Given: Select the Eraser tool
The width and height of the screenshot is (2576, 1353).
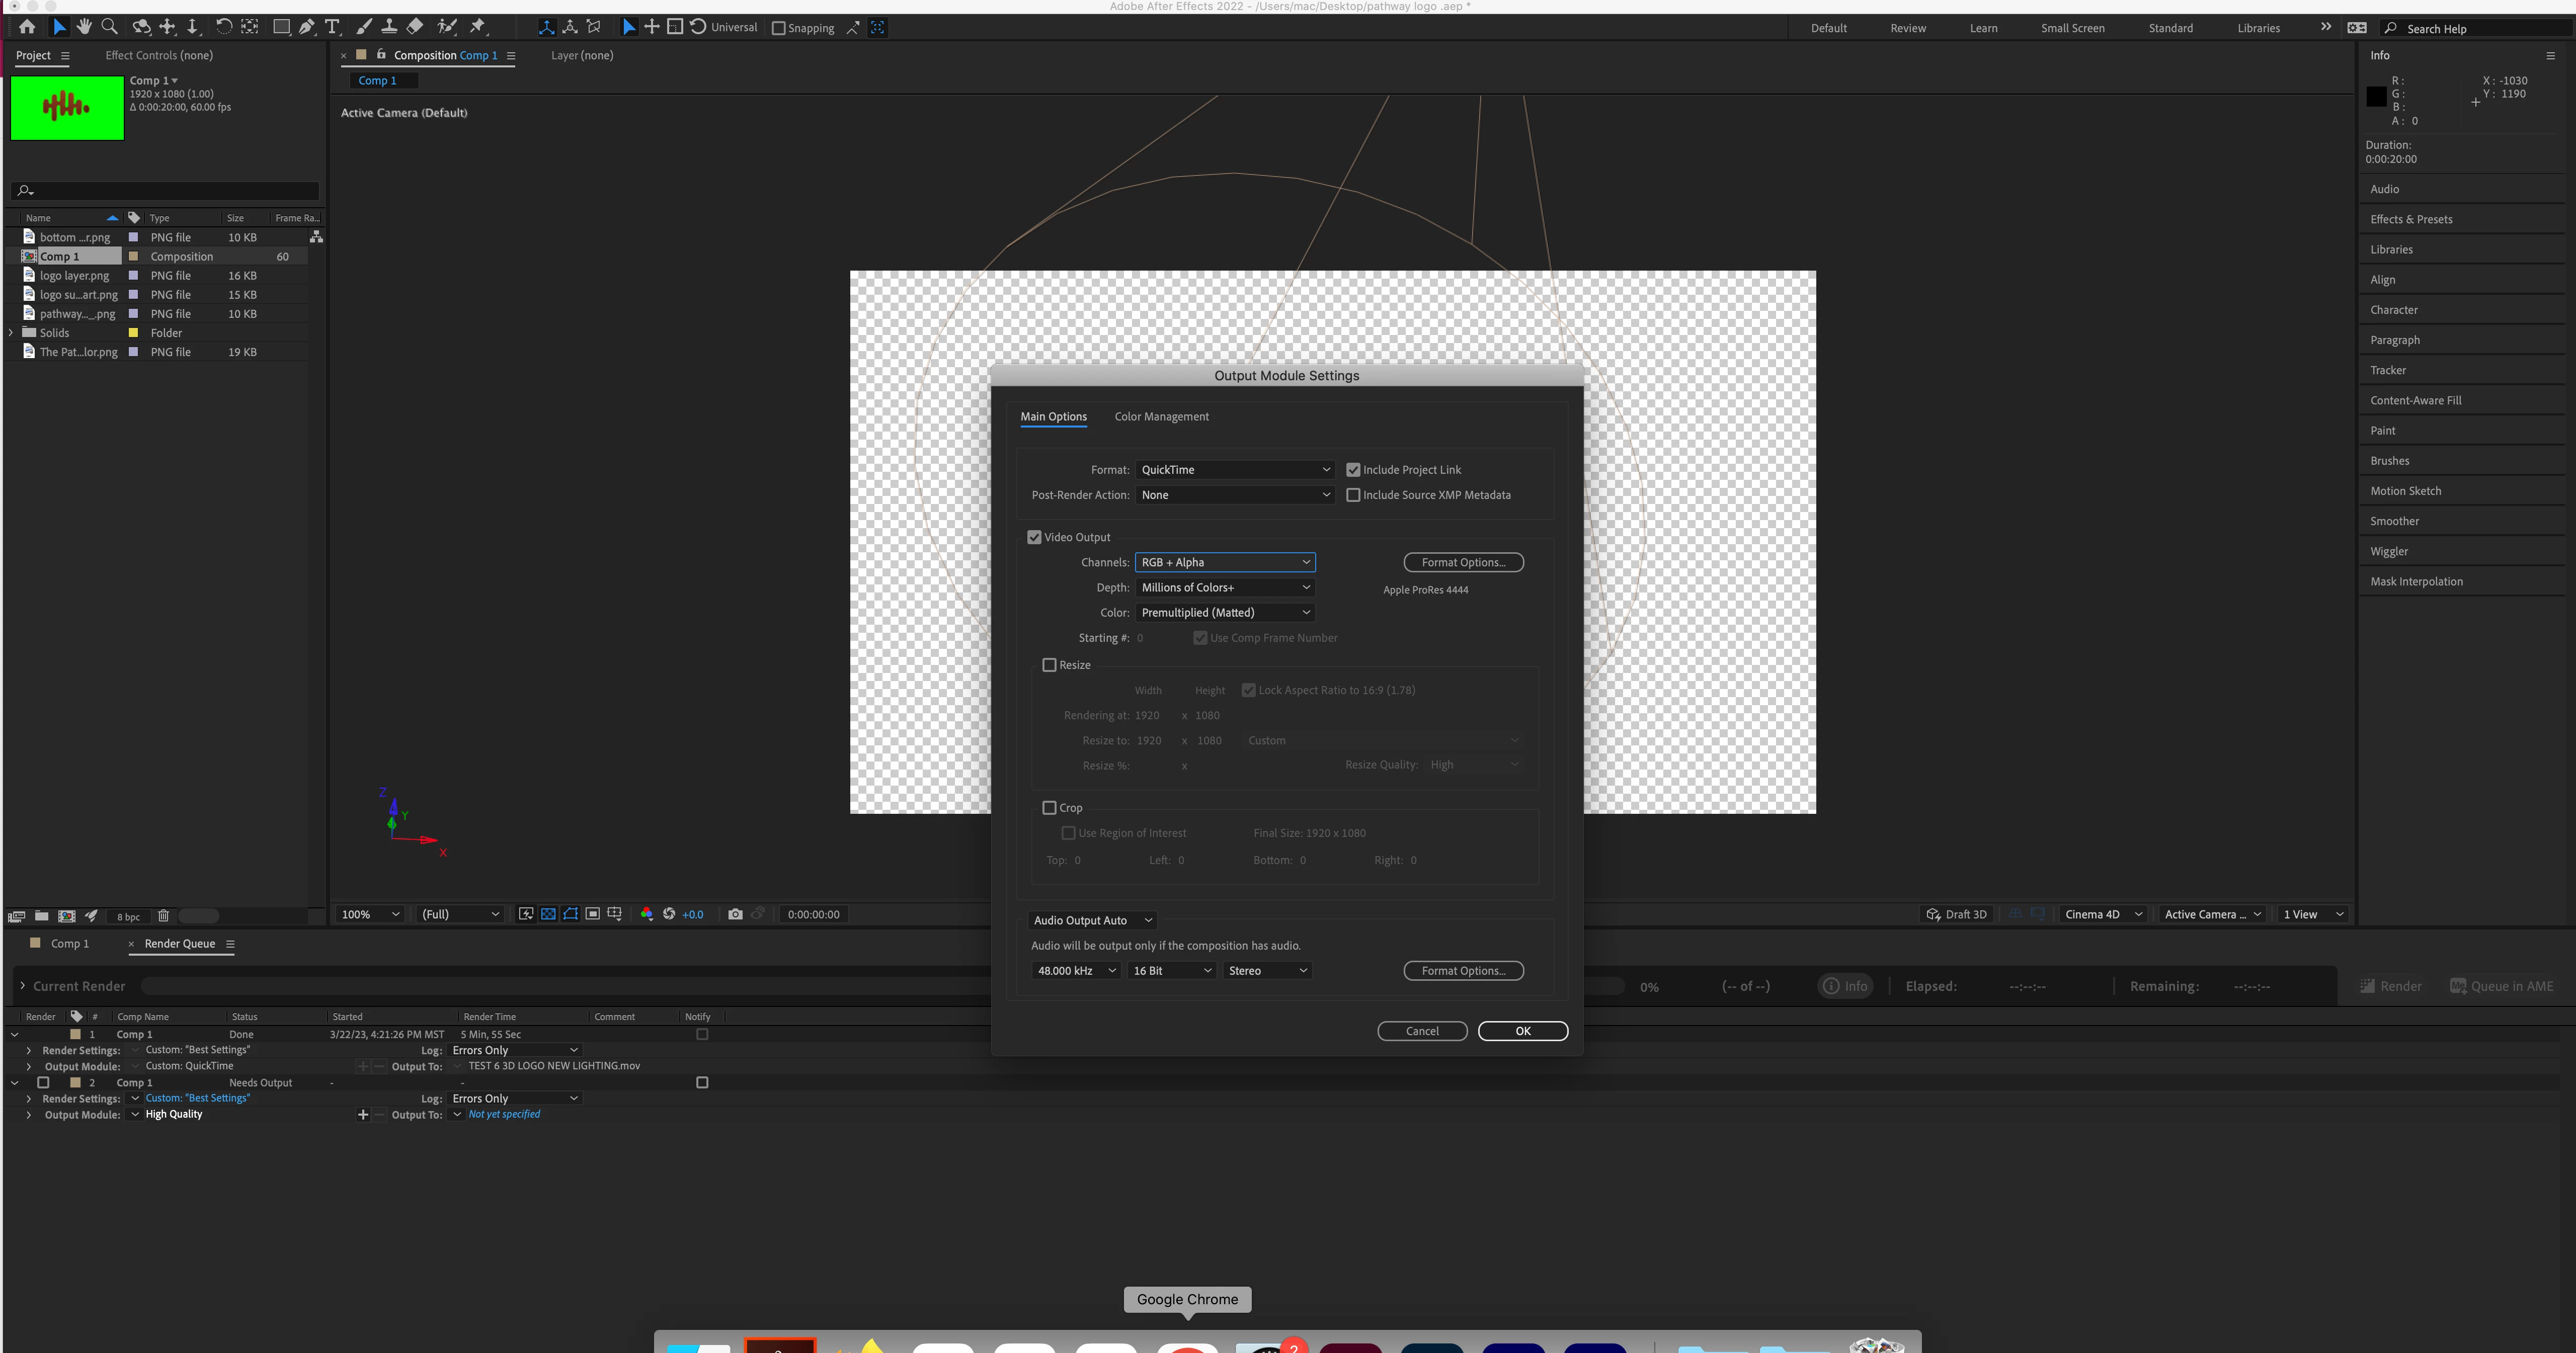Looking at the screenshot, I should coord(415,27).
